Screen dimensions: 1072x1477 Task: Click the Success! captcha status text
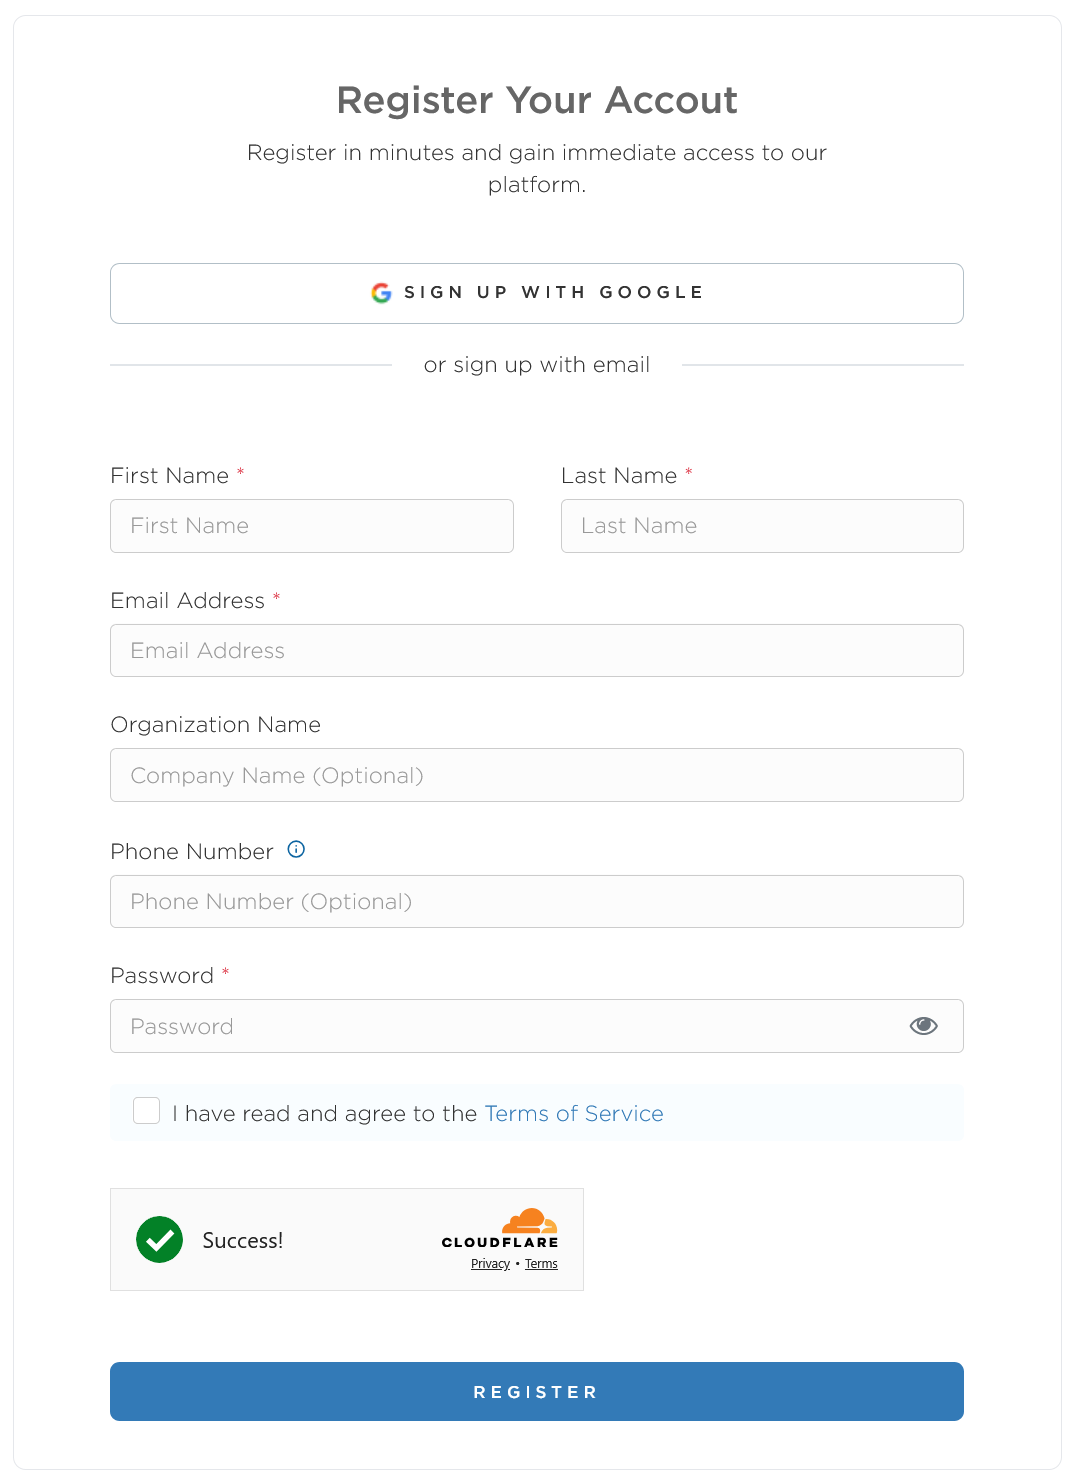[x=243, y=1241]
